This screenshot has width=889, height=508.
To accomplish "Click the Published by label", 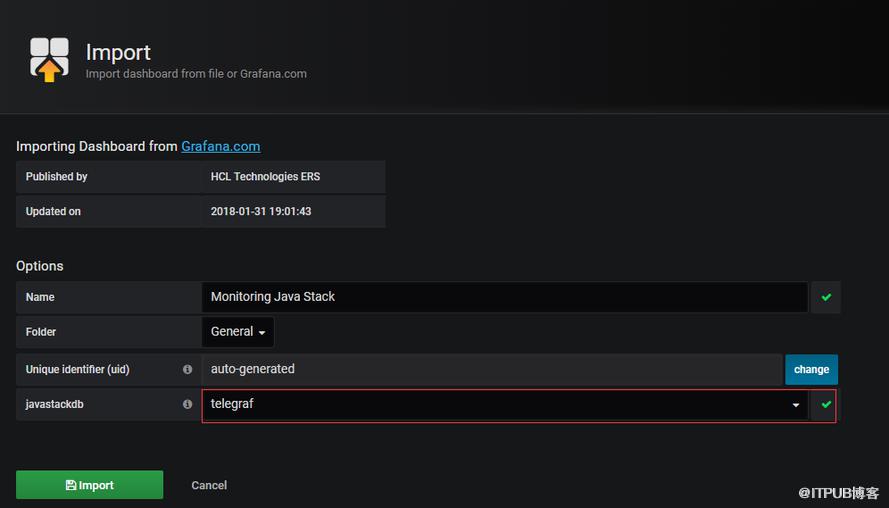I will [x=57, y=176].
